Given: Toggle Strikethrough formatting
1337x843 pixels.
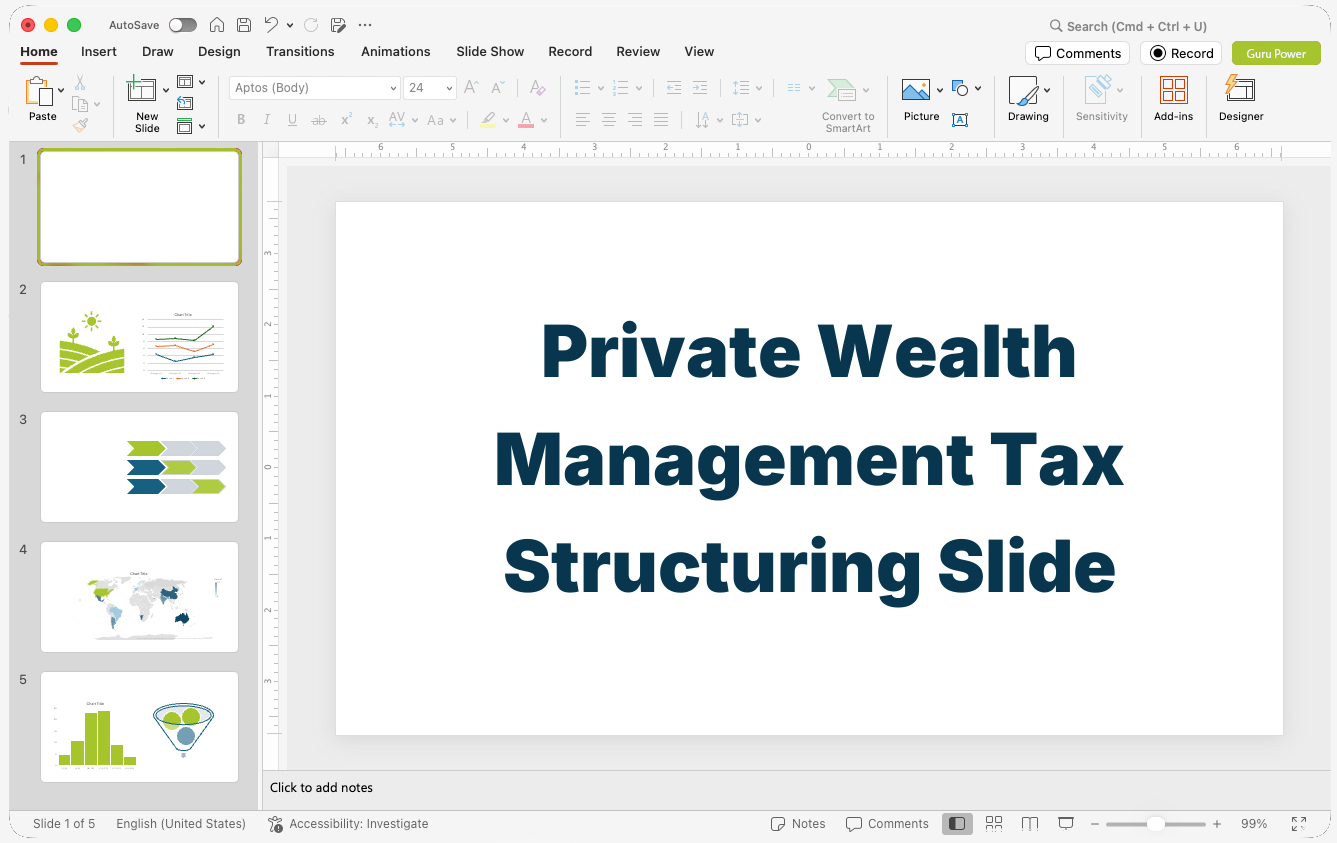Looking at the screenshot, I should pyautogui.click(x=319, y=120).
